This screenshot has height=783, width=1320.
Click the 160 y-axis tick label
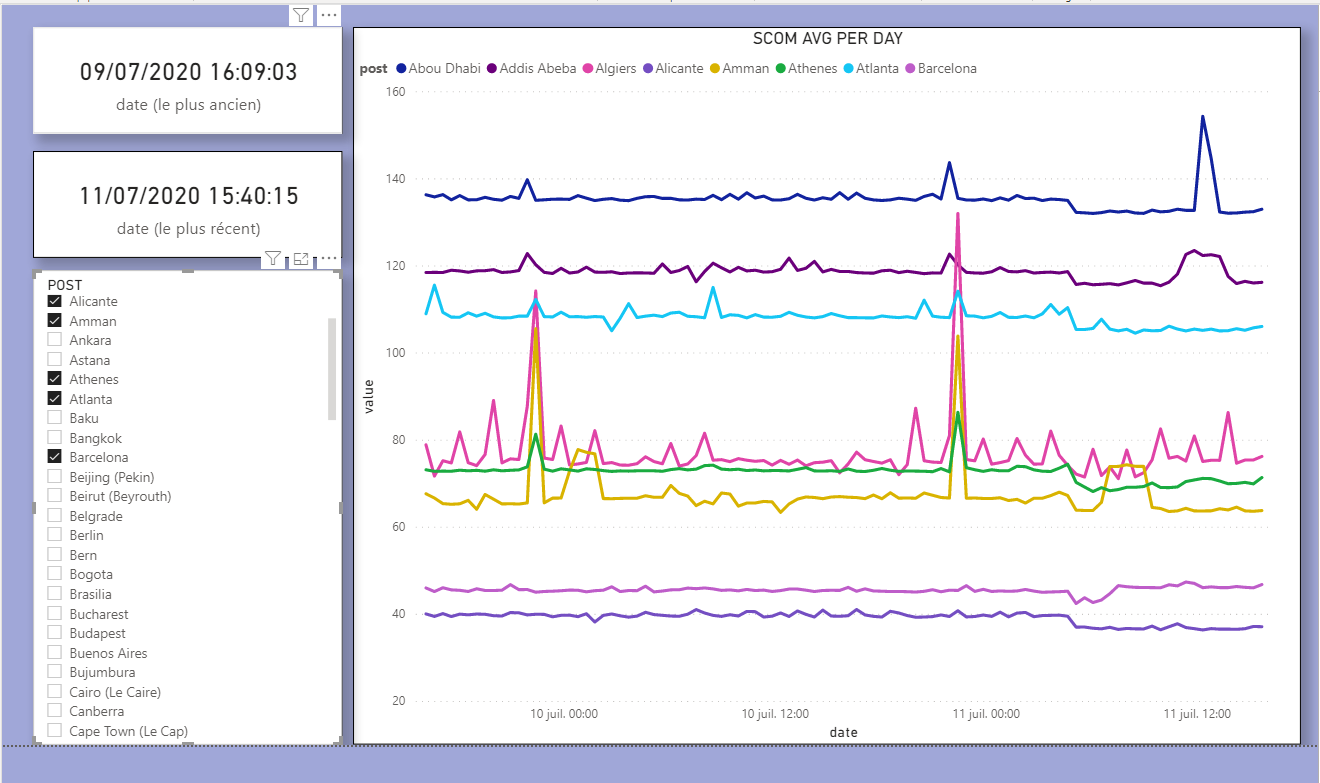[x=394, y=92]
